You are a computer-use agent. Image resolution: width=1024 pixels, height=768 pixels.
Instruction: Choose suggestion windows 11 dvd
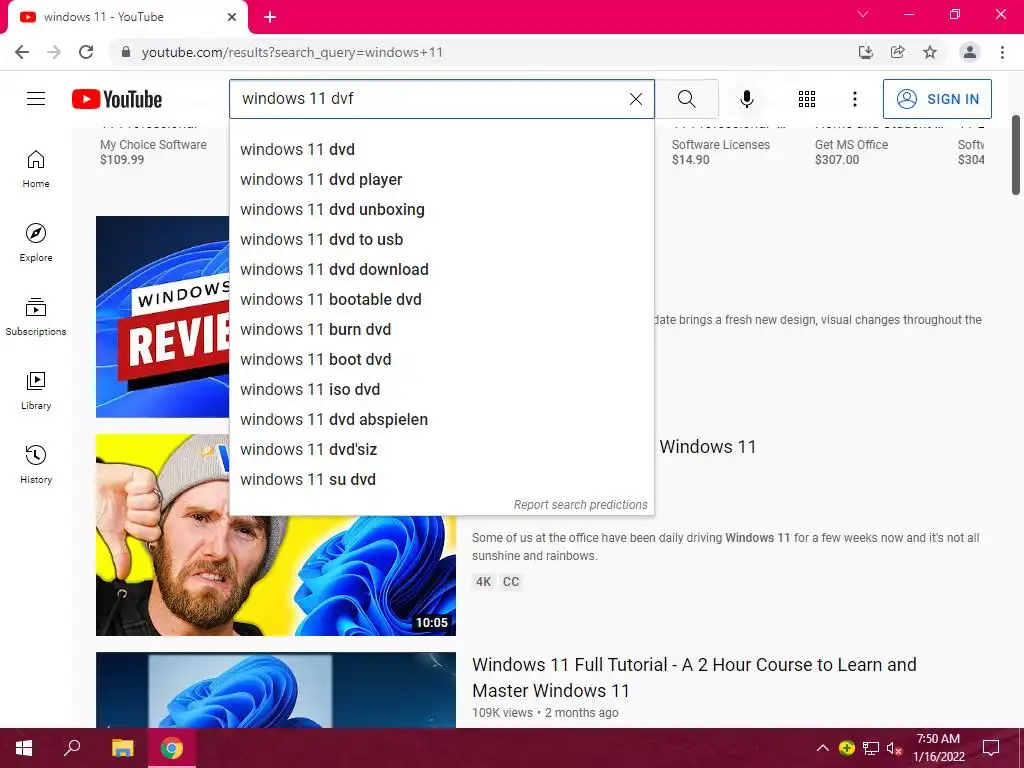[441, 150]
